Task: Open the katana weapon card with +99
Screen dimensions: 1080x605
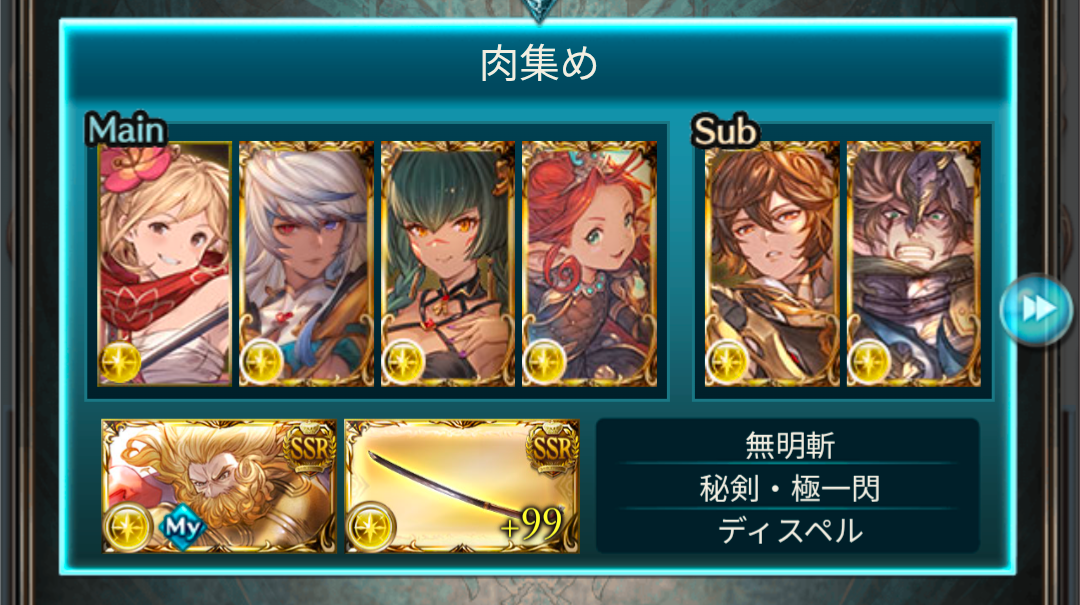Action: pos(461,486)
